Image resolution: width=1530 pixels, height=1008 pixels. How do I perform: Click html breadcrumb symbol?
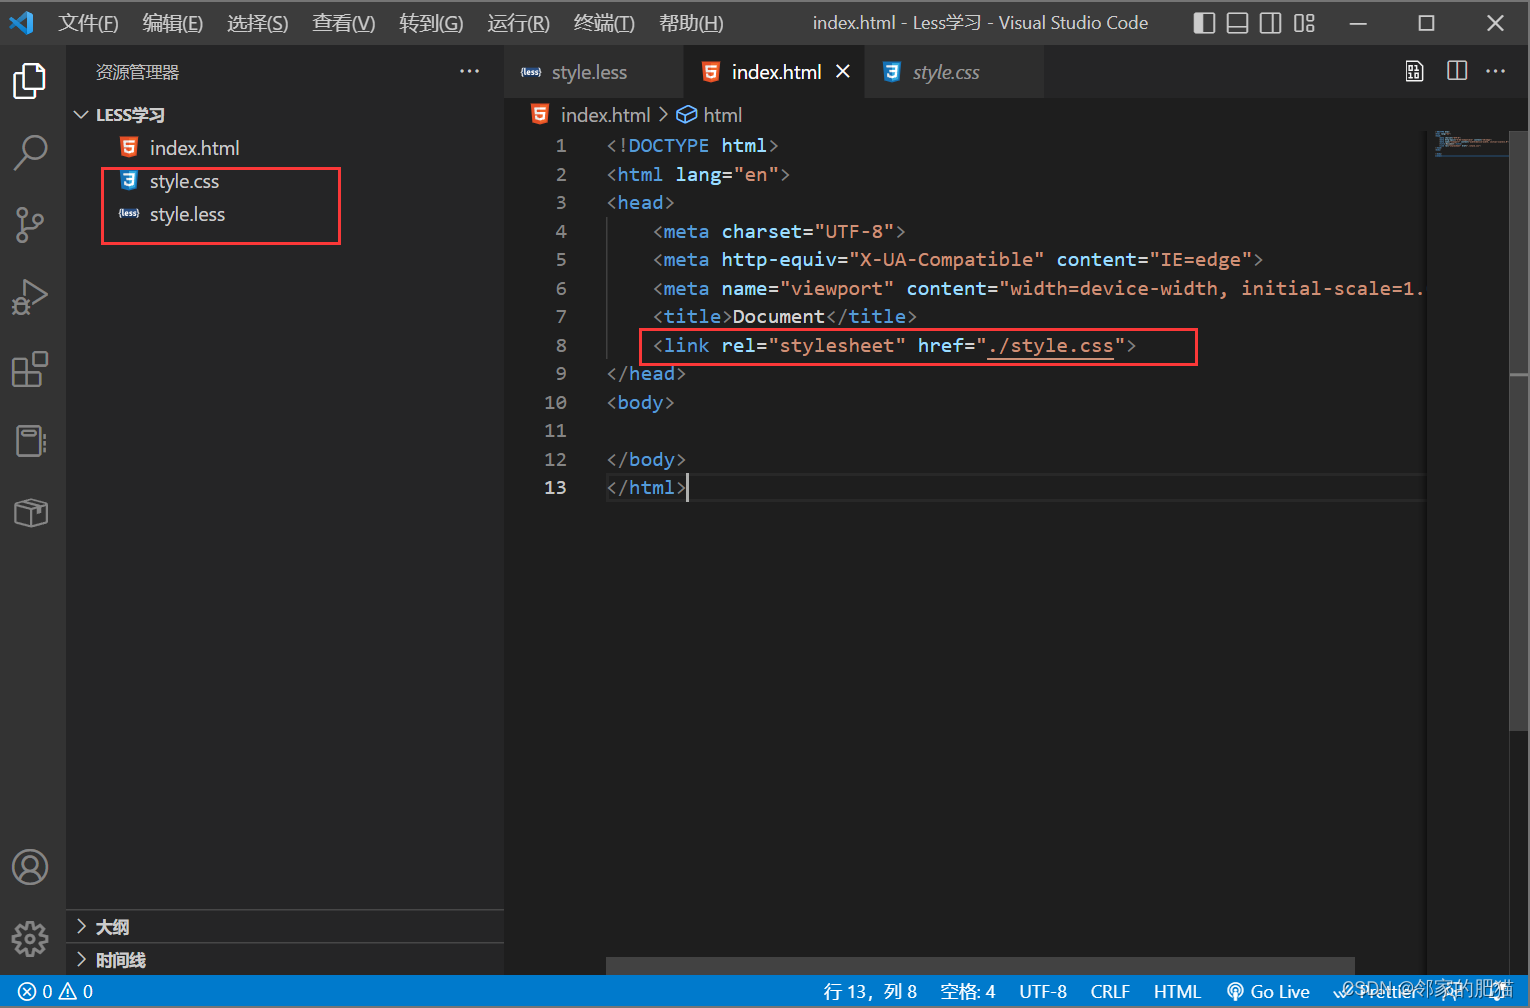pos(710,115)
